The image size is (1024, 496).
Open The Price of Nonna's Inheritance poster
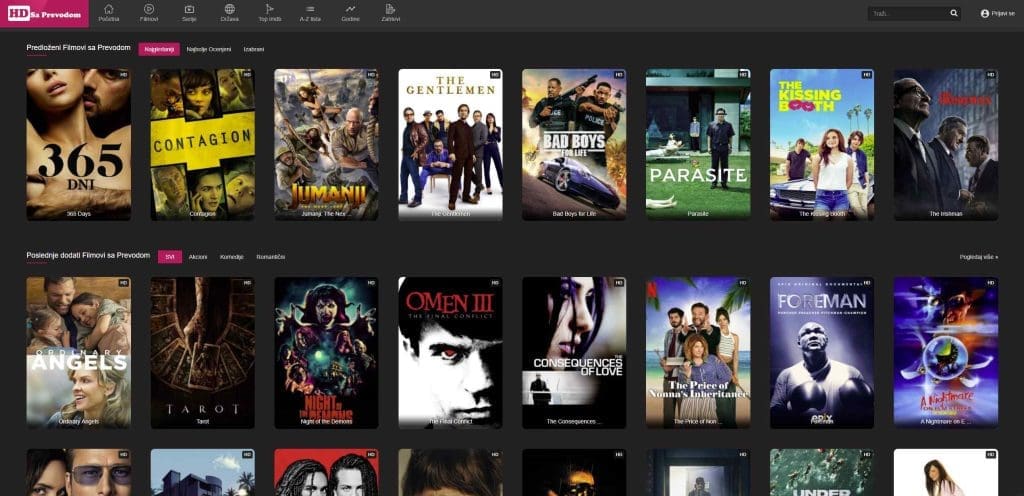[698, 352]
